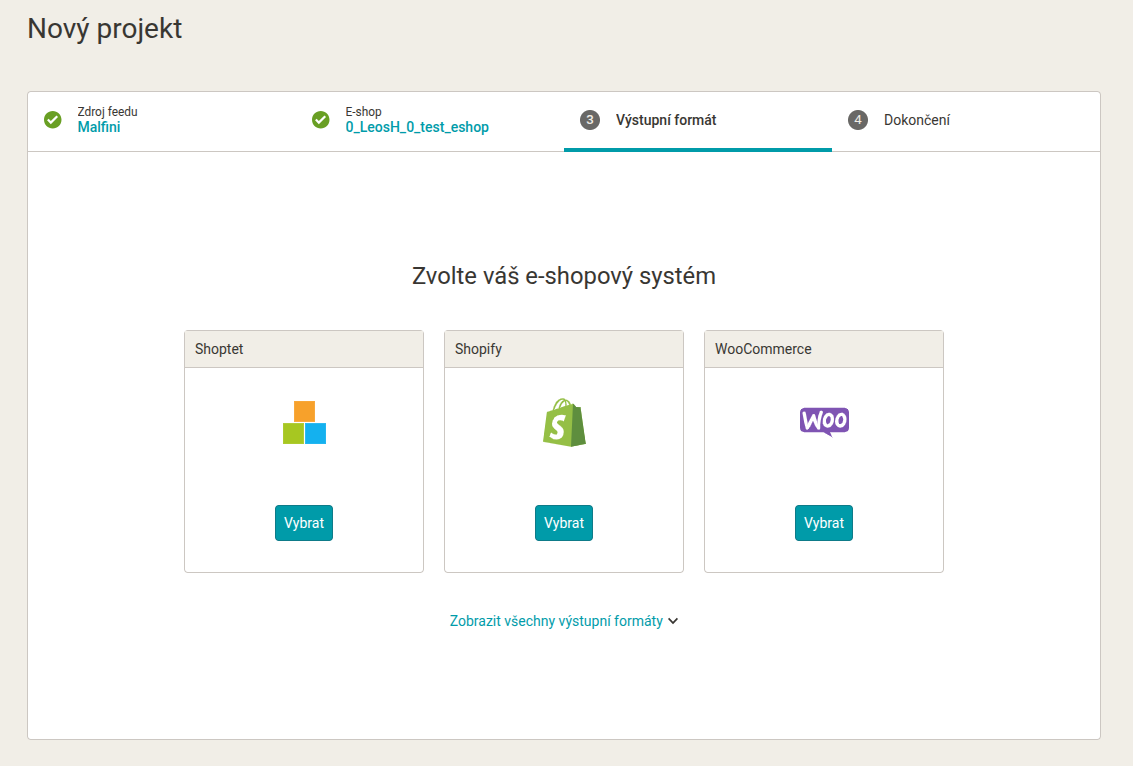Choose WooCommerce via its Vybrat button

point(824,523)
